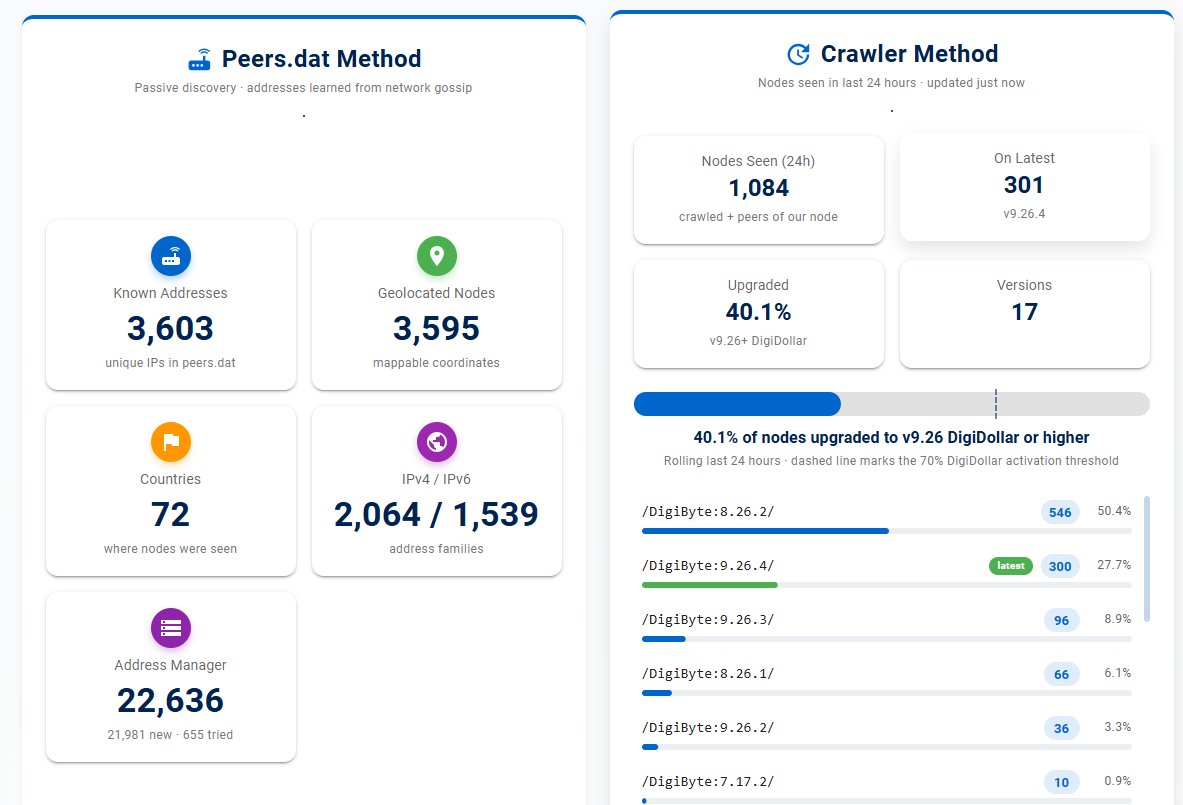Screen dimensions: 1183x805
Task: Click the green 9.26.4 share bar
Action: tap(709, 585)
